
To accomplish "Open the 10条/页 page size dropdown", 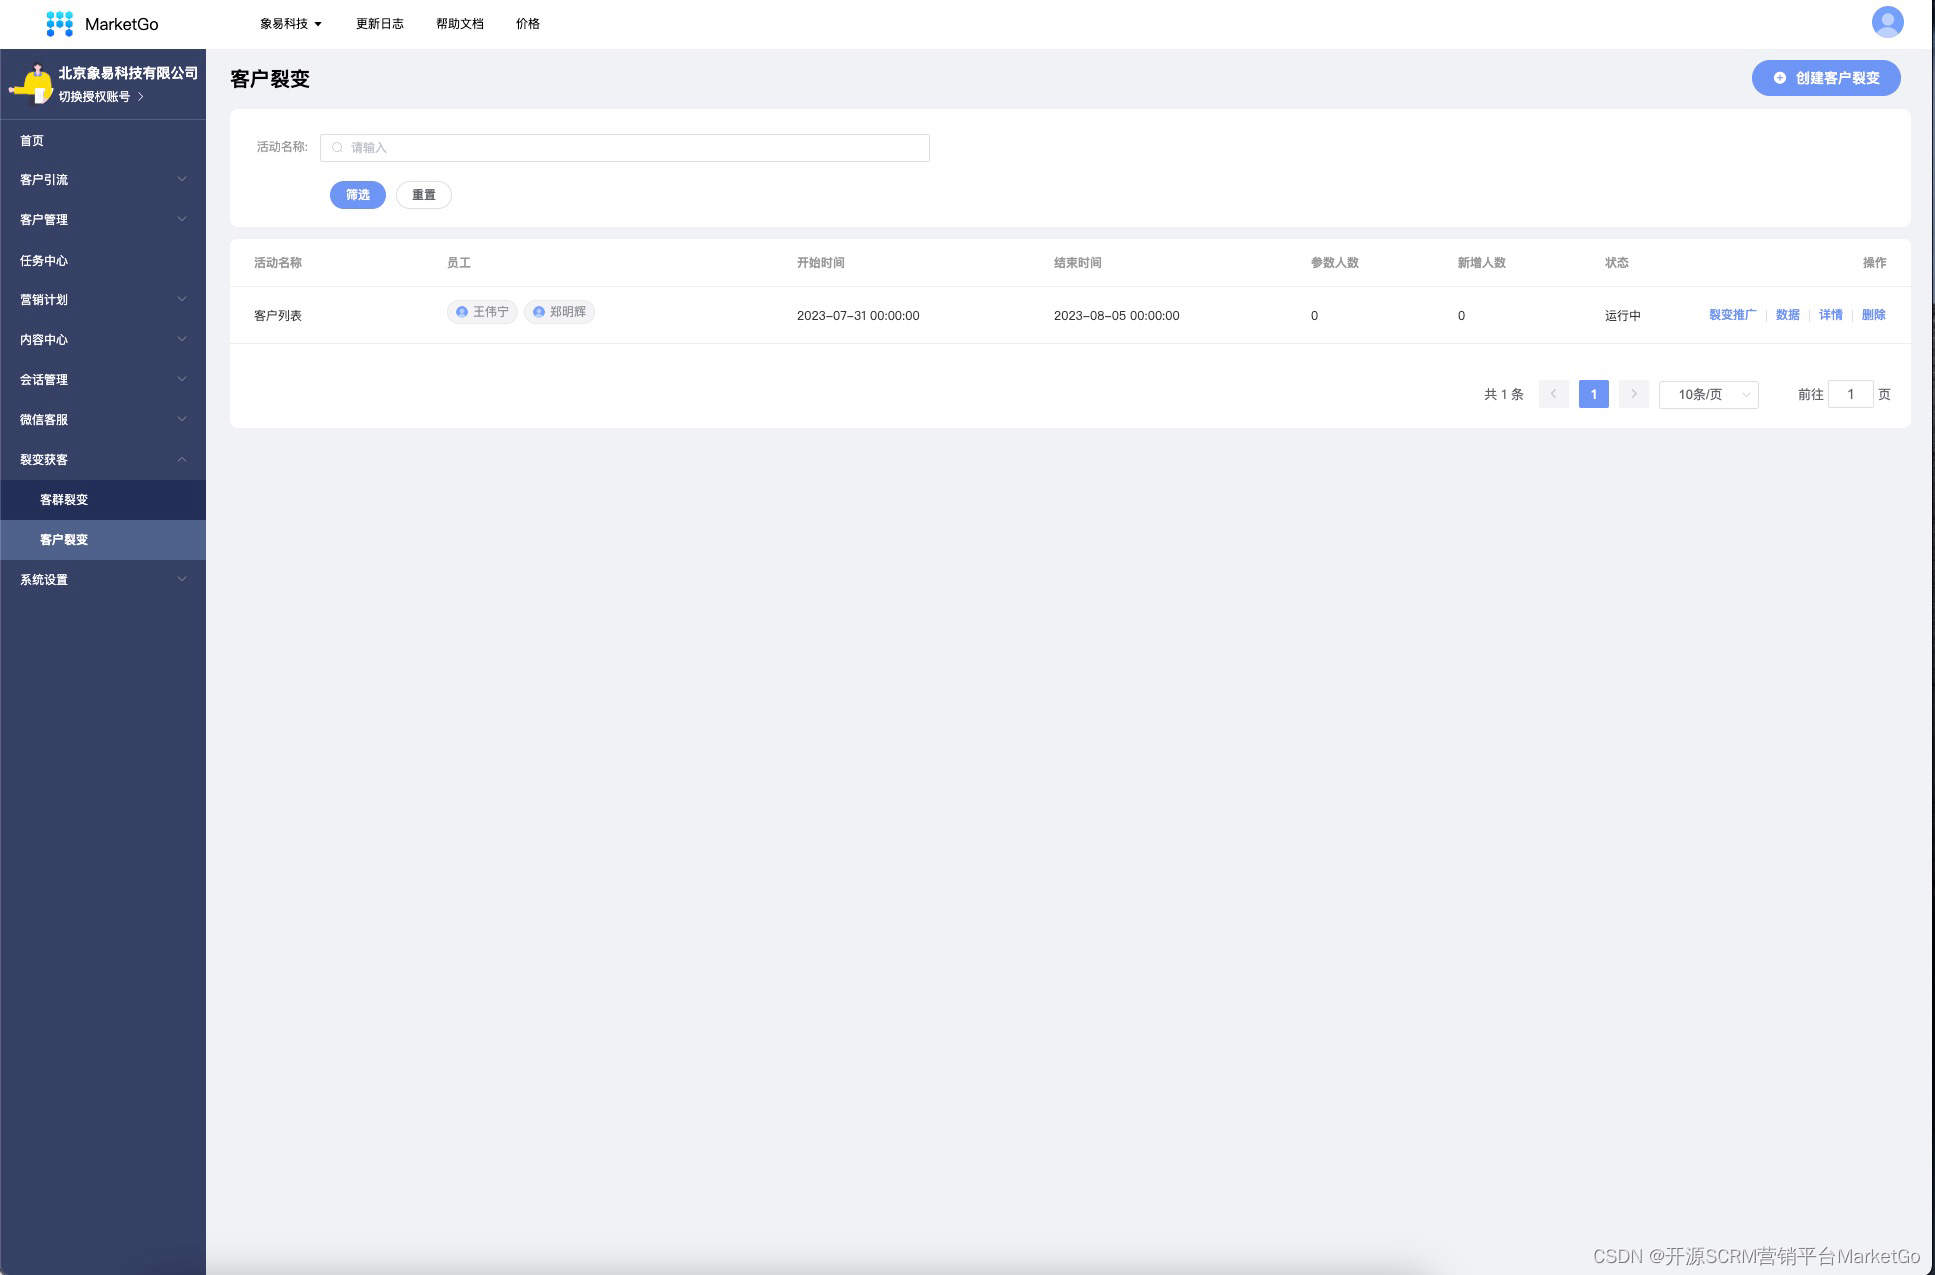I will (1708, 394).
